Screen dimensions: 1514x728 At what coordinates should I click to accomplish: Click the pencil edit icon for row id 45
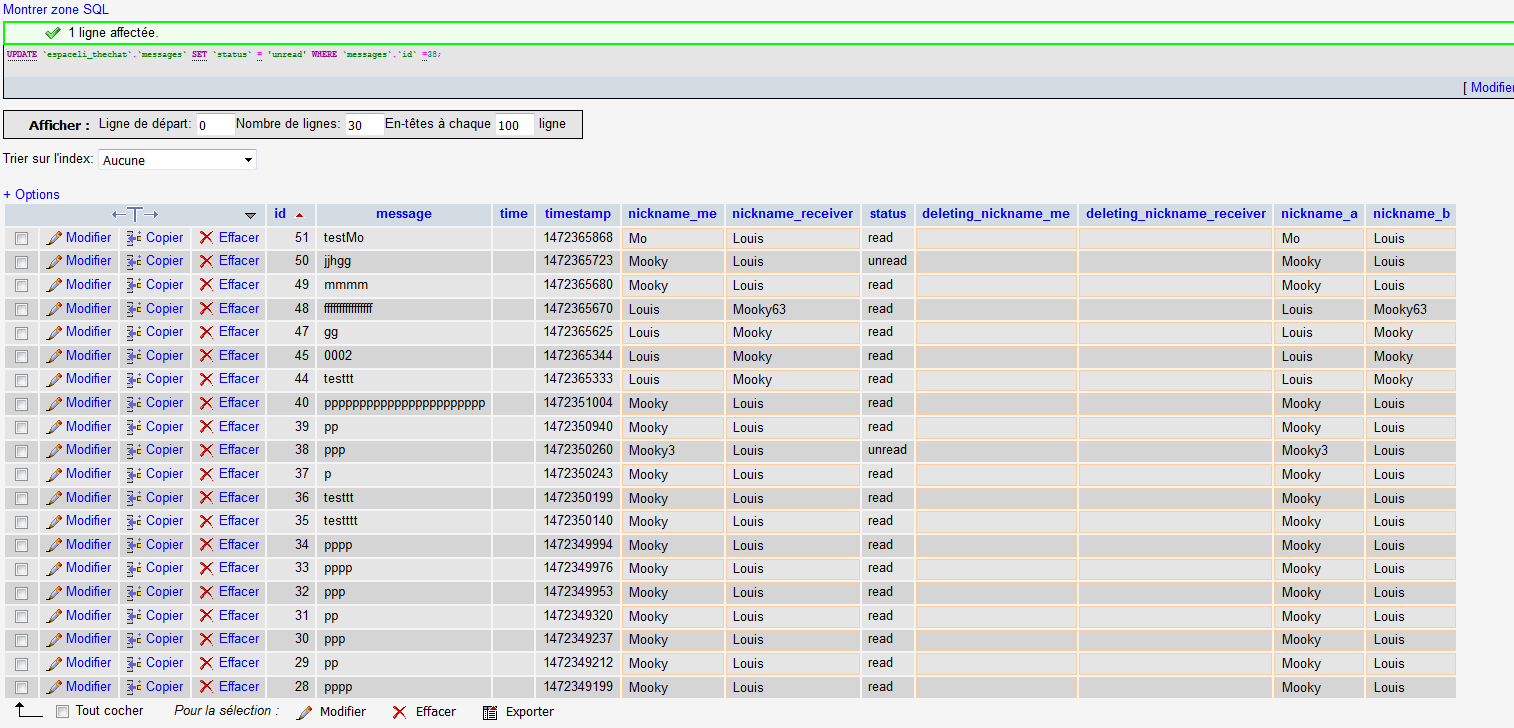(x=54, y=356)
